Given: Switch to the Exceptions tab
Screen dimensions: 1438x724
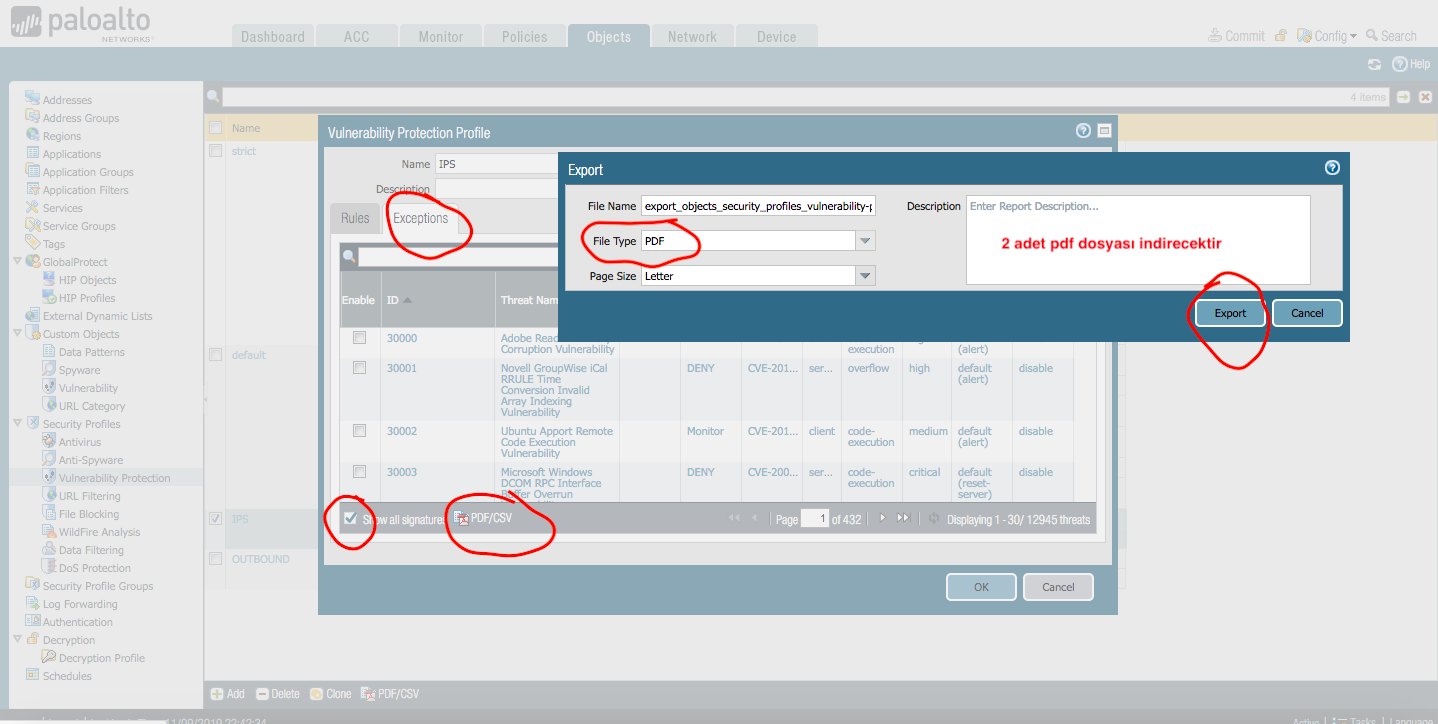Looking at the screenshot, I should pyautogui.click(x=420, y=218).
